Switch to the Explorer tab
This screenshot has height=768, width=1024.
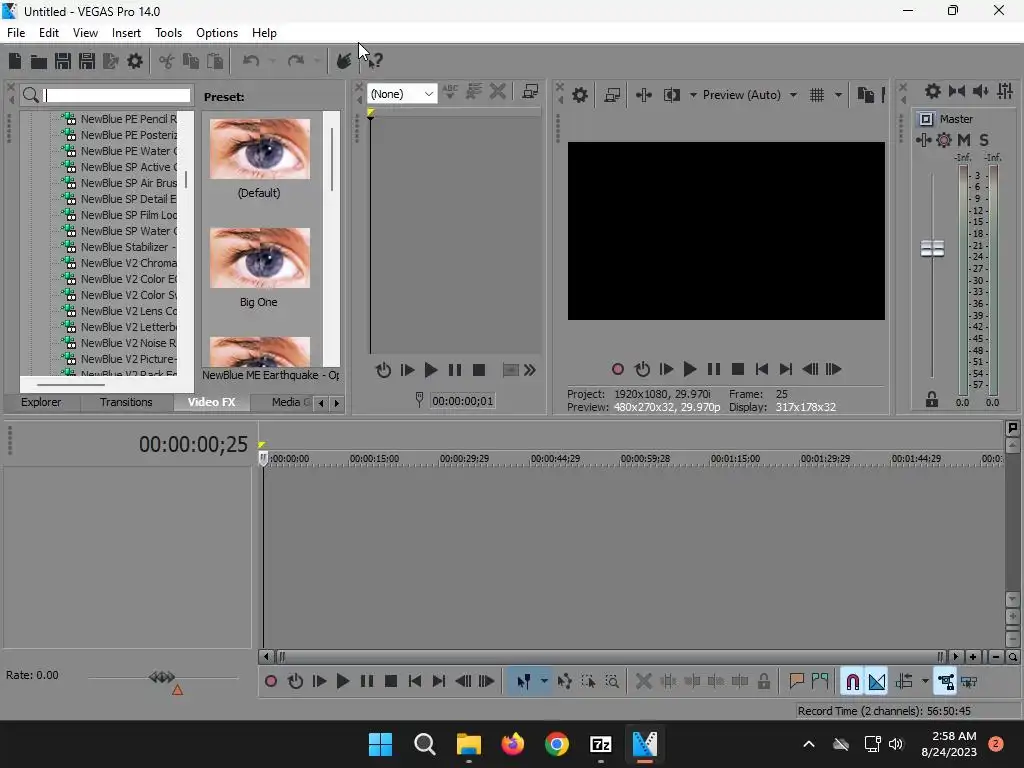click(x=41, y=402)
